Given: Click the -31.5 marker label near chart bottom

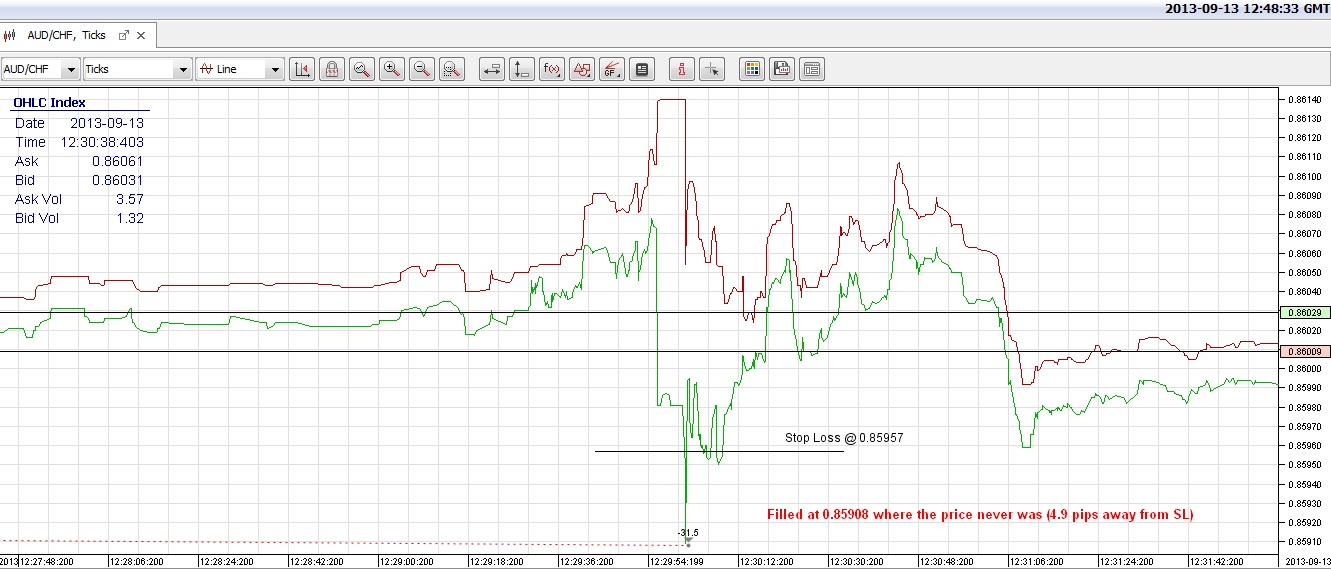Looking at the screenshot, I should [687, 533].
